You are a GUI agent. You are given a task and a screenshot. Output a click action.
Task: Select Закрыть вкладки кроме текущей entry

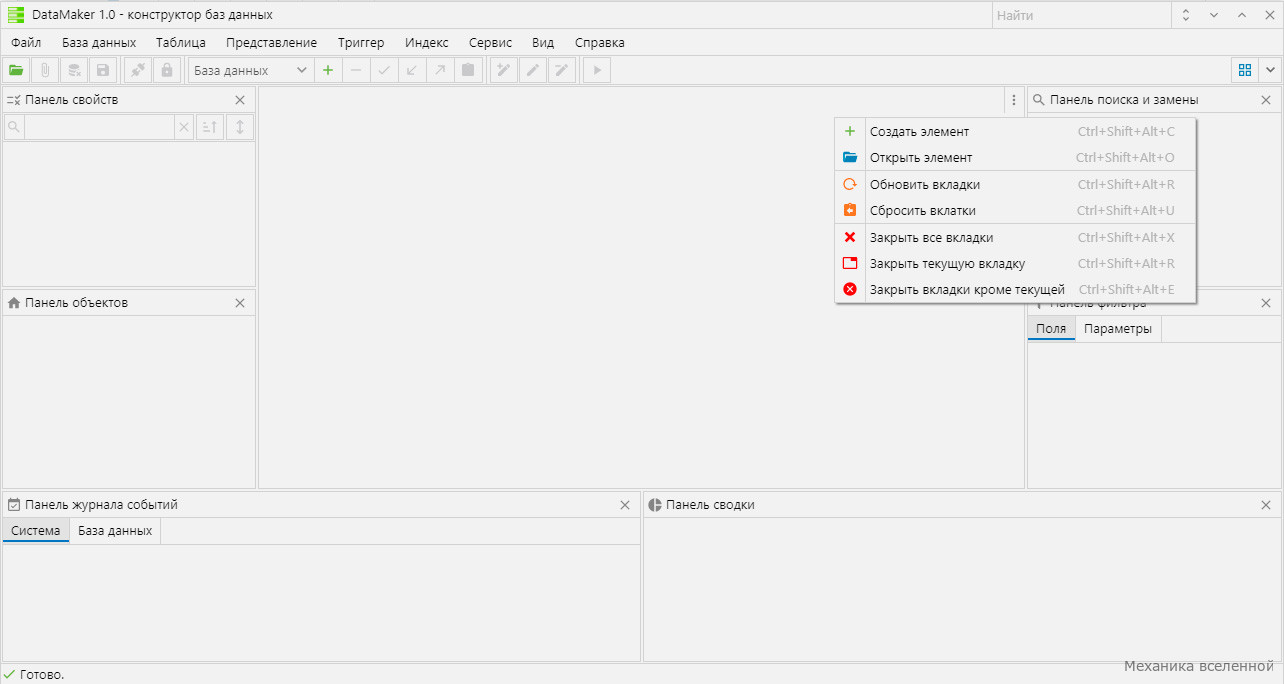pos(1015,289)
